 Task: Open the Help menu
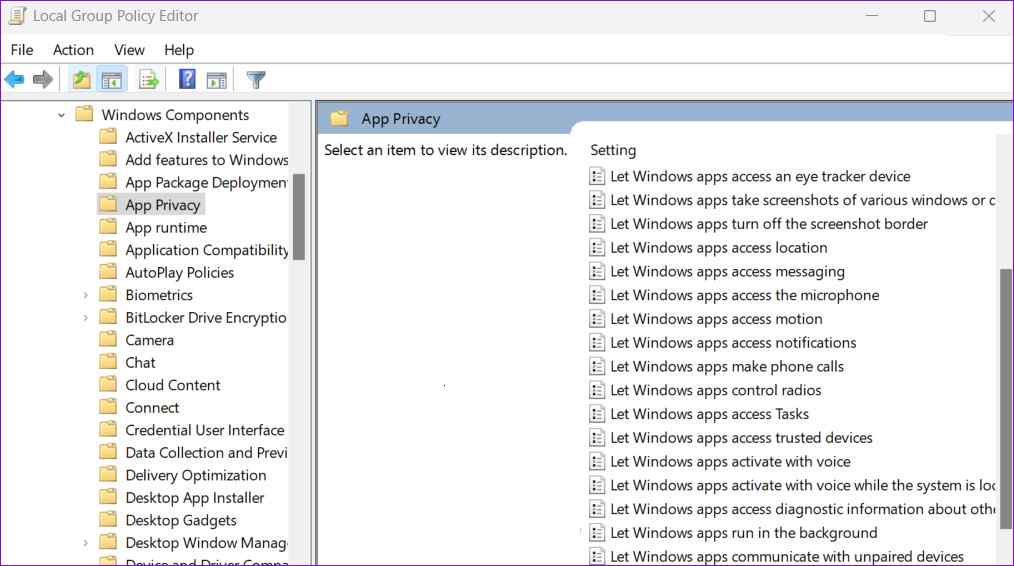(x=178, y=50)
